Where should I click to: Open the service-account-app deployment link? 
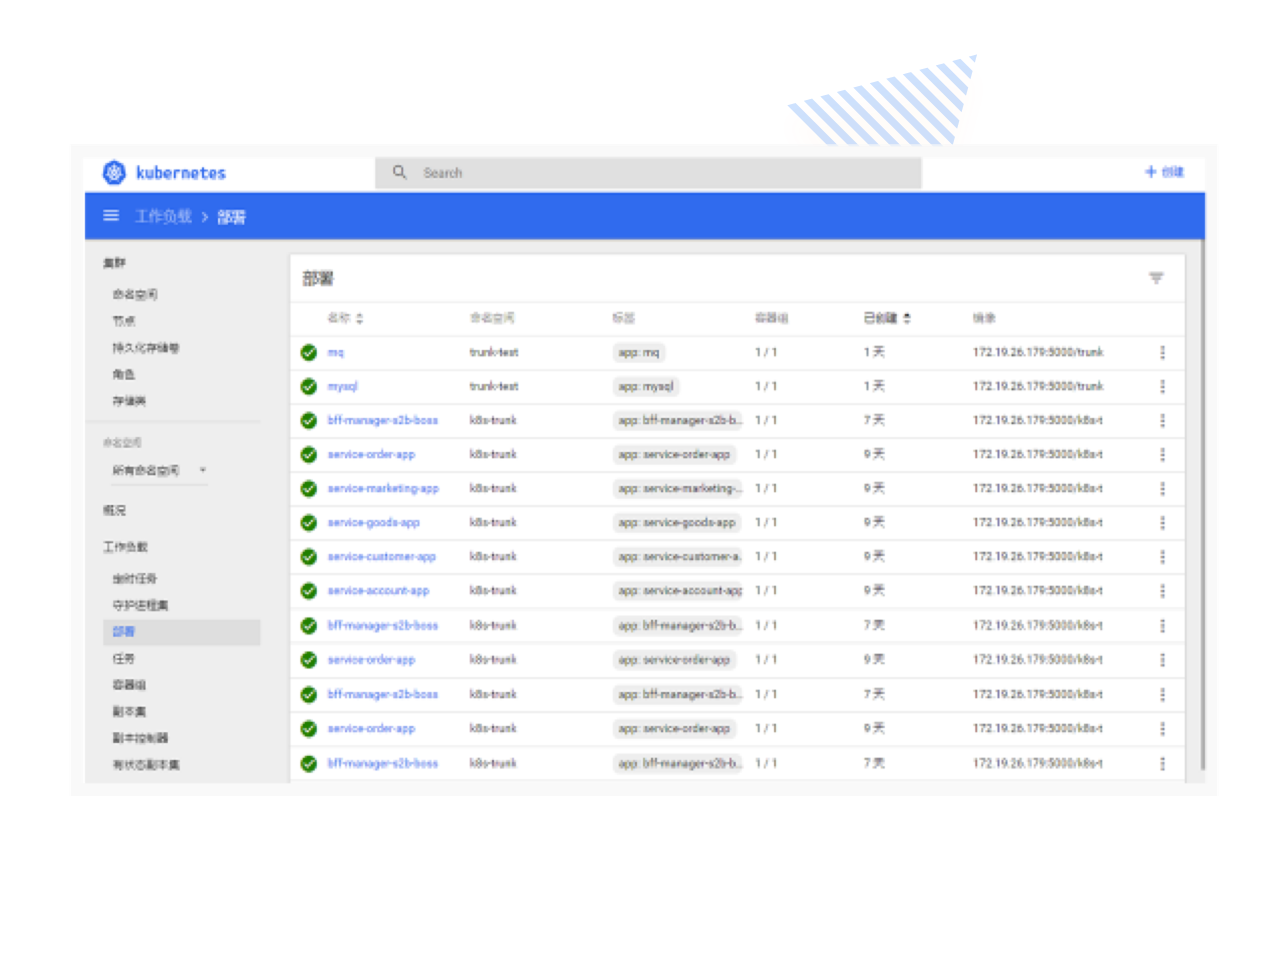click(x=378, y=590)
